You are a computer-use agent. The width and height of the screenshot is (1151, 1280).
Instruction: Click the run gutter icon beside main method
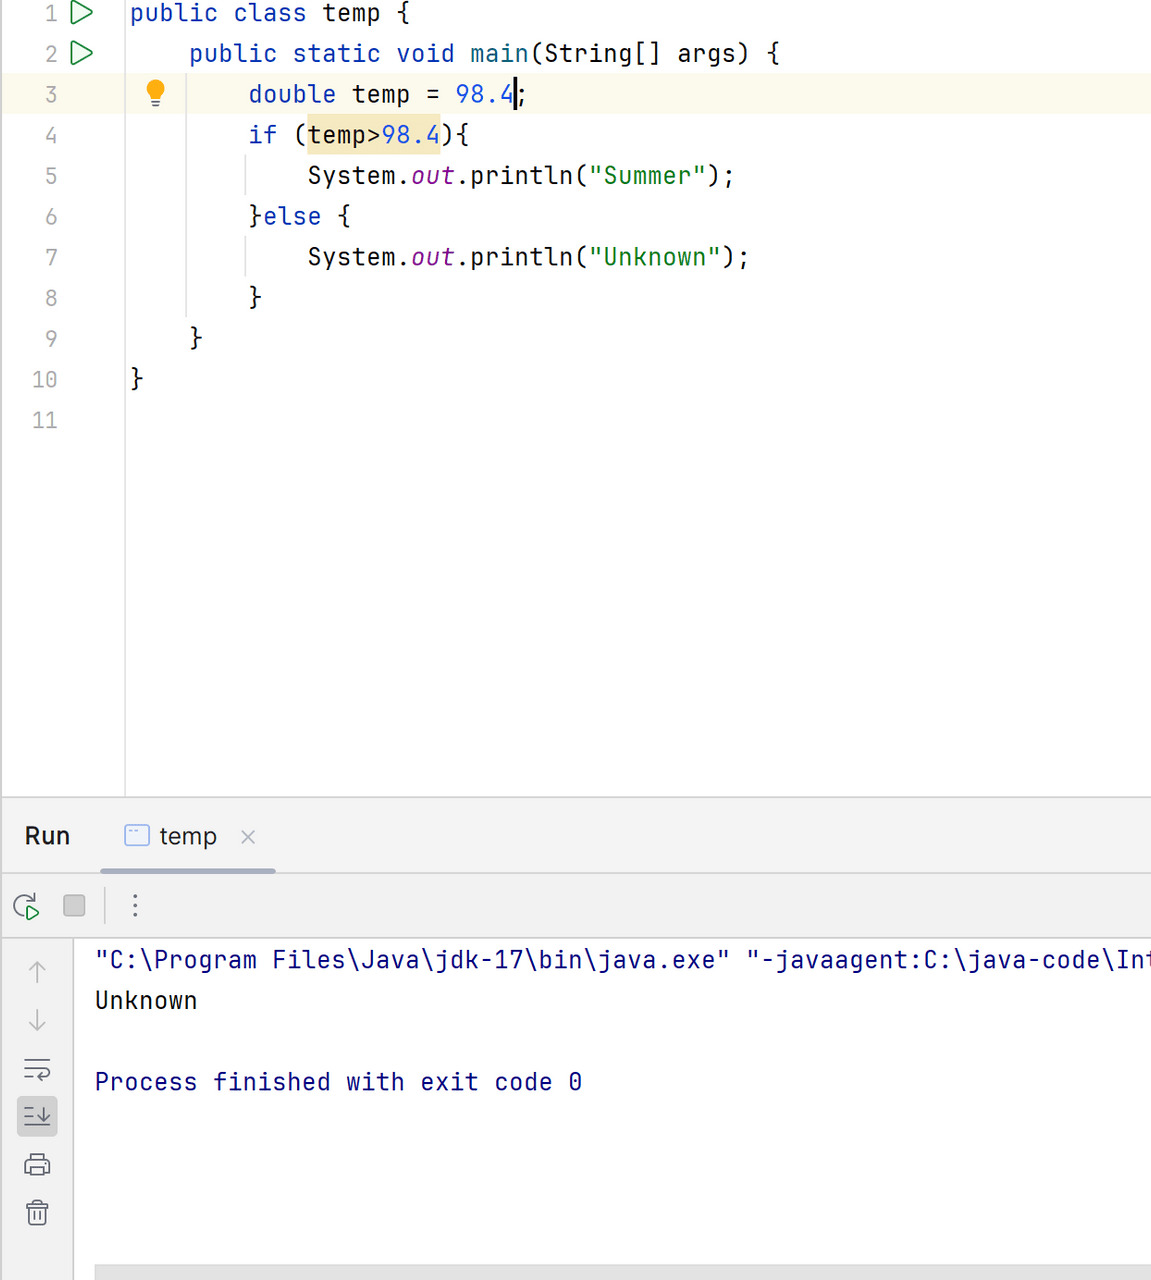[82, 53]
